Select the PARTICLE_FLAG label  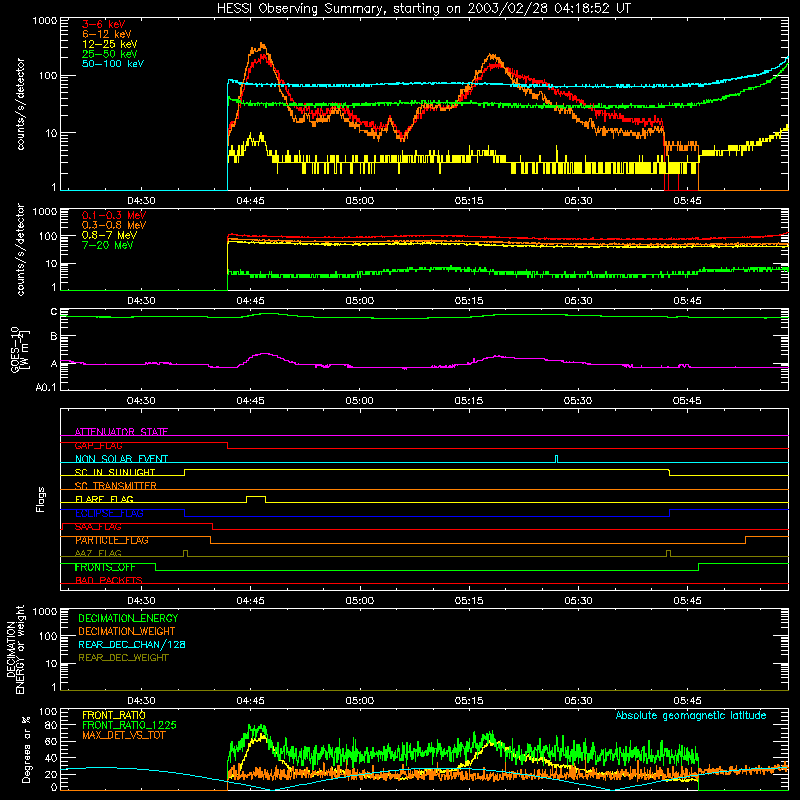coord(112,540)
